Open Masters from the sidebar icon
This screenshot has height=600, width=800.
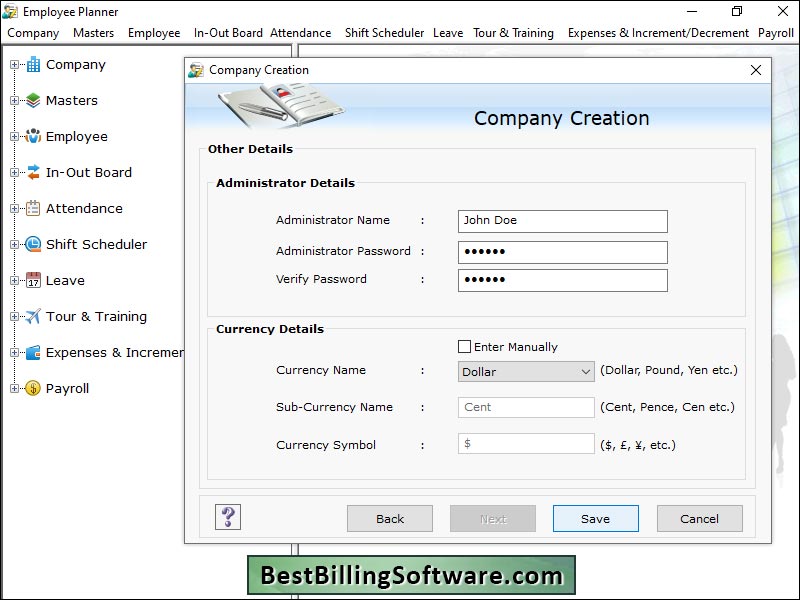(x=33, y=100)
